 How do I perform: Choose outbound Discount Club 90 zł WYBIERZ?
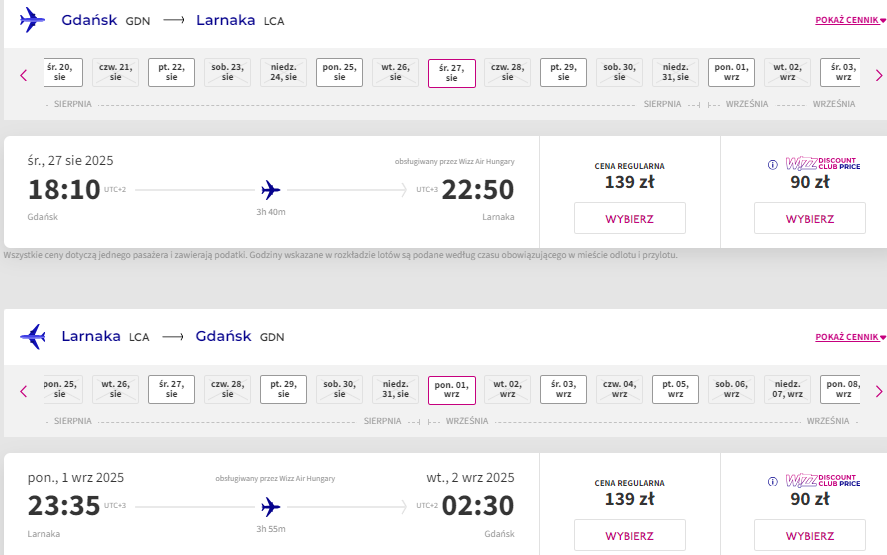(x=810, y=218)
